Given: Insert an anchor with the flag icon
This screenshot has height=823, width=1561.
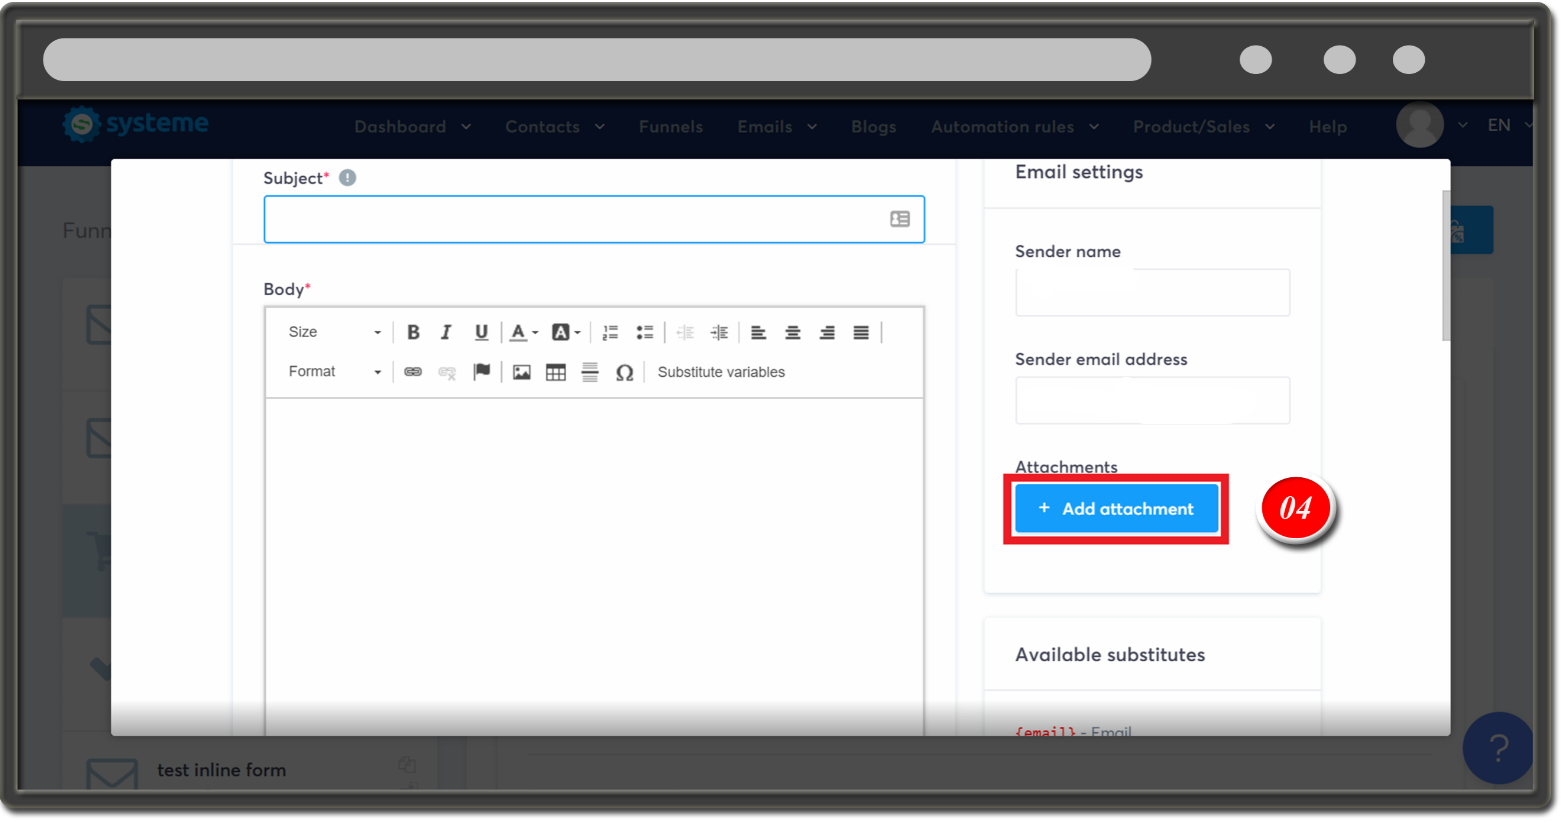Looking at the screenshot, I should 482,372.
